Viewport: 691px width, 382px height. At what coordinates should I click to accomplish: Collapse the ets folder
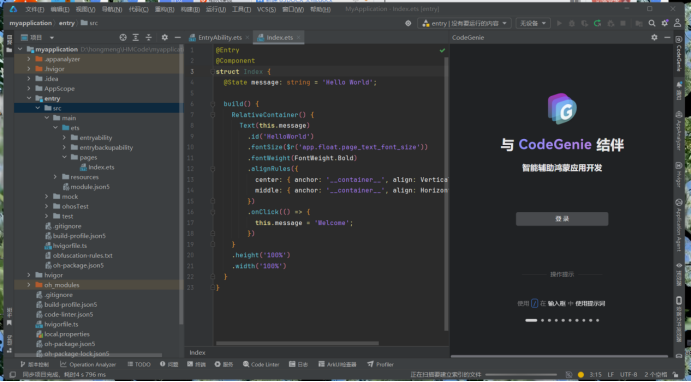coord(56,128)
